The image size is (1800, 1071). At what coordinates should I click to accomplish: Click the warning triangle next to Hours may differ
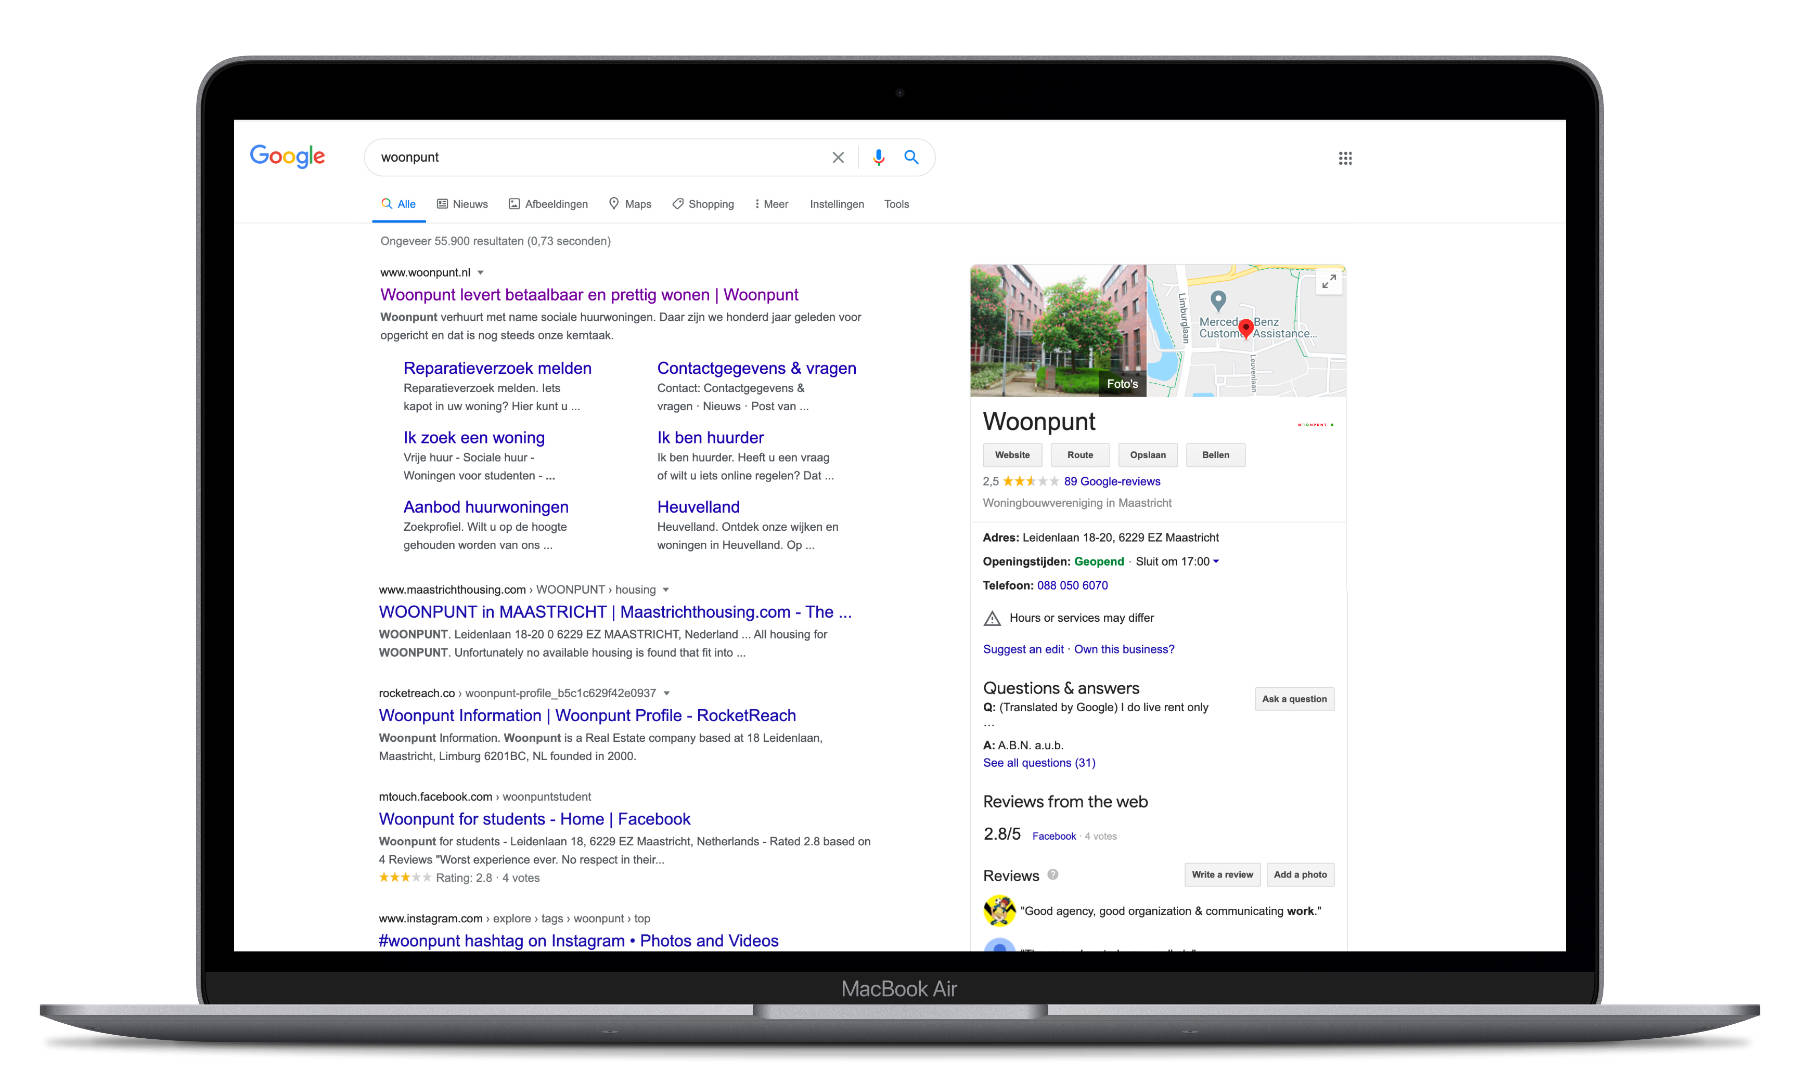992,618
